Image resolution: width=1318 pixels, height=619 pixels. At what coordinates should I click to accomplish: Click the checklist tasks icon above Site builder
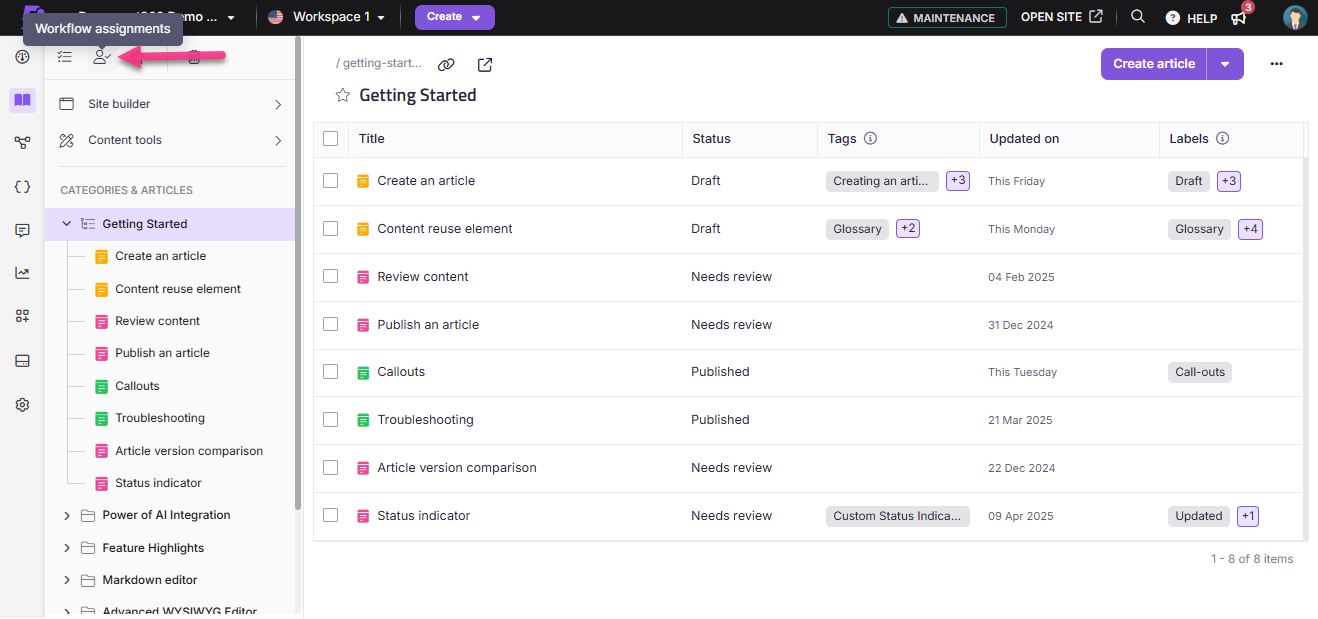point(65,58)
